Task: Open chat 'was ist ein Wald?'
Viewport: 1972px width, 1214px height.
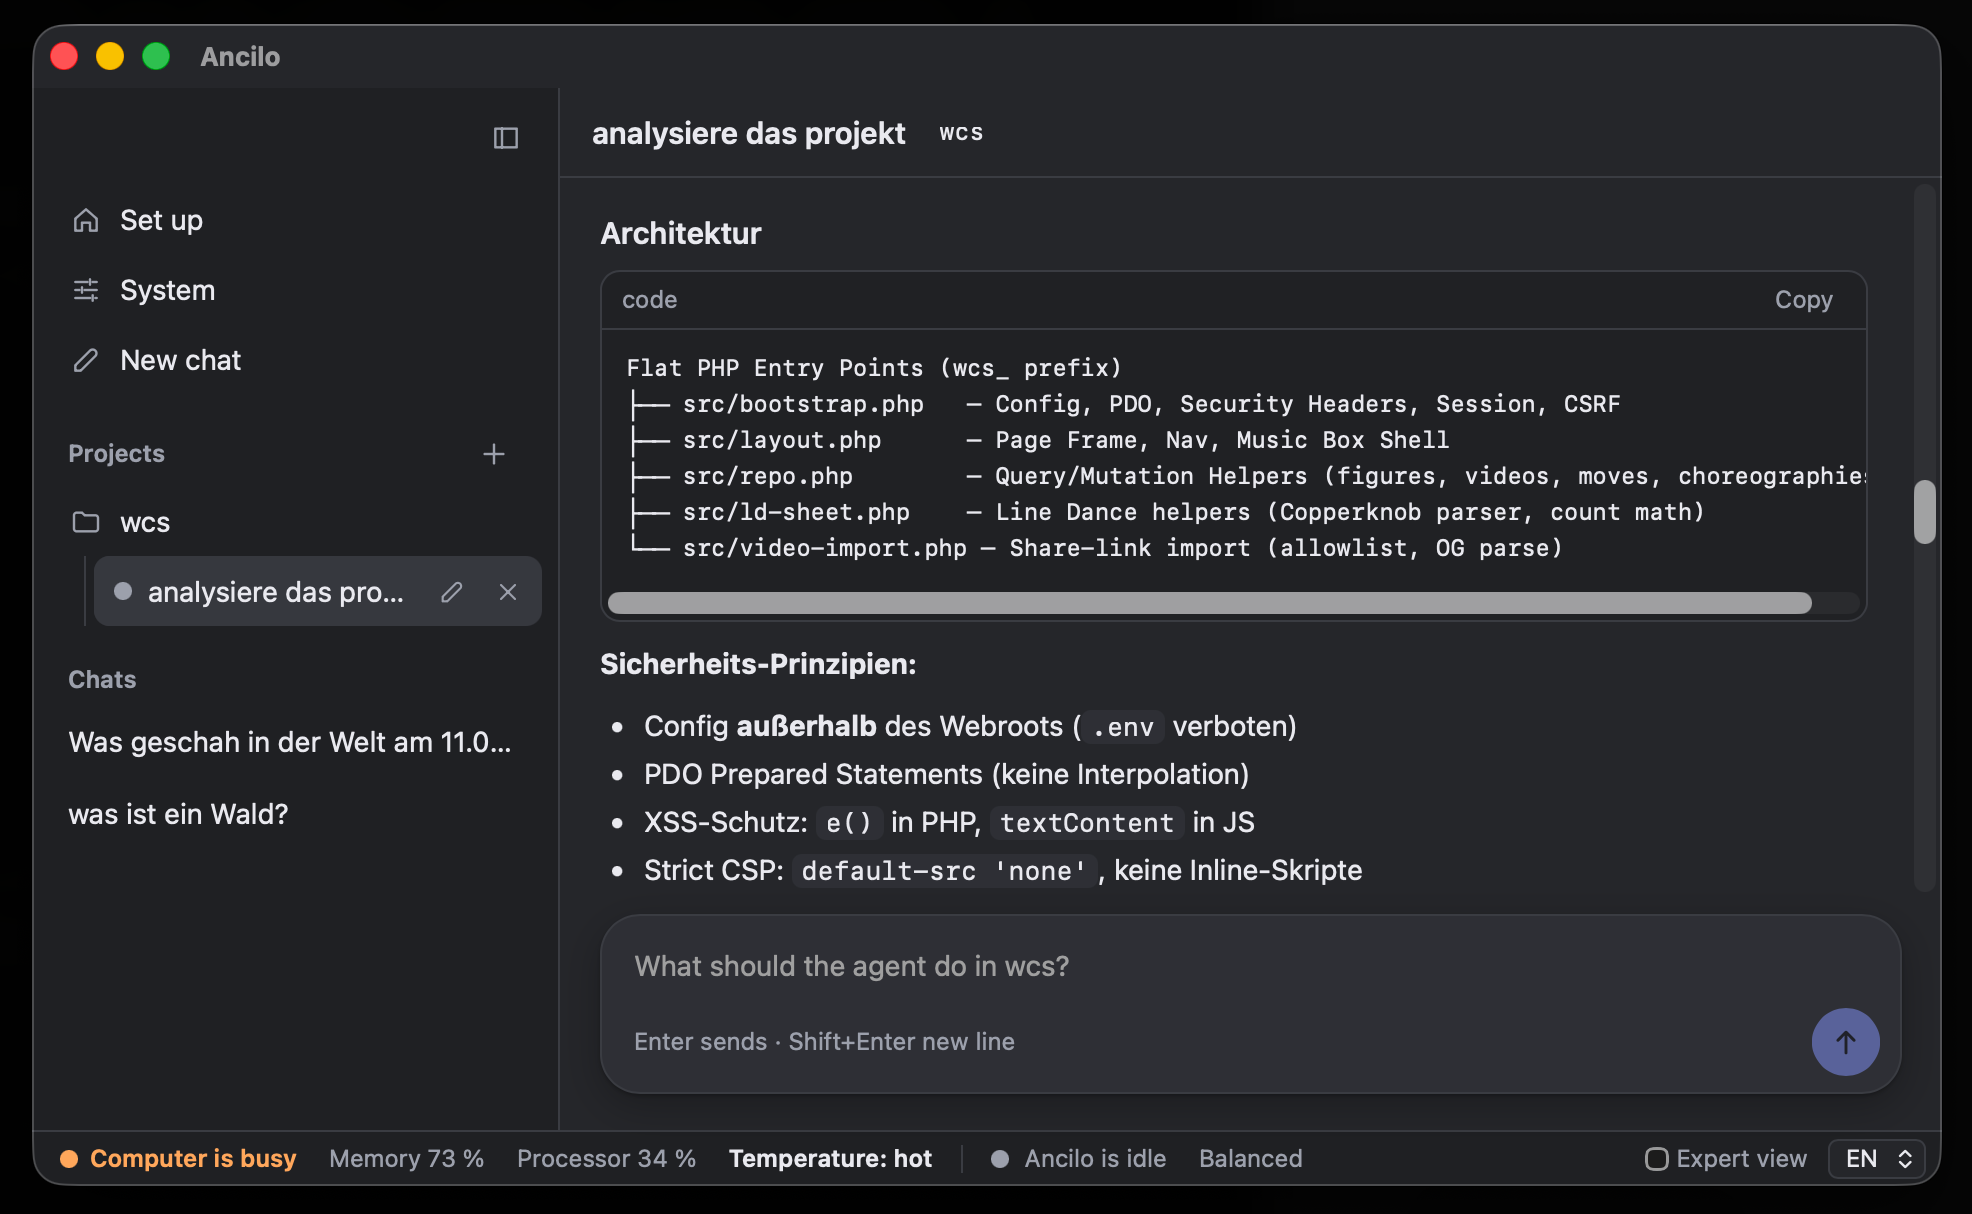Action: tap(178, 814)
